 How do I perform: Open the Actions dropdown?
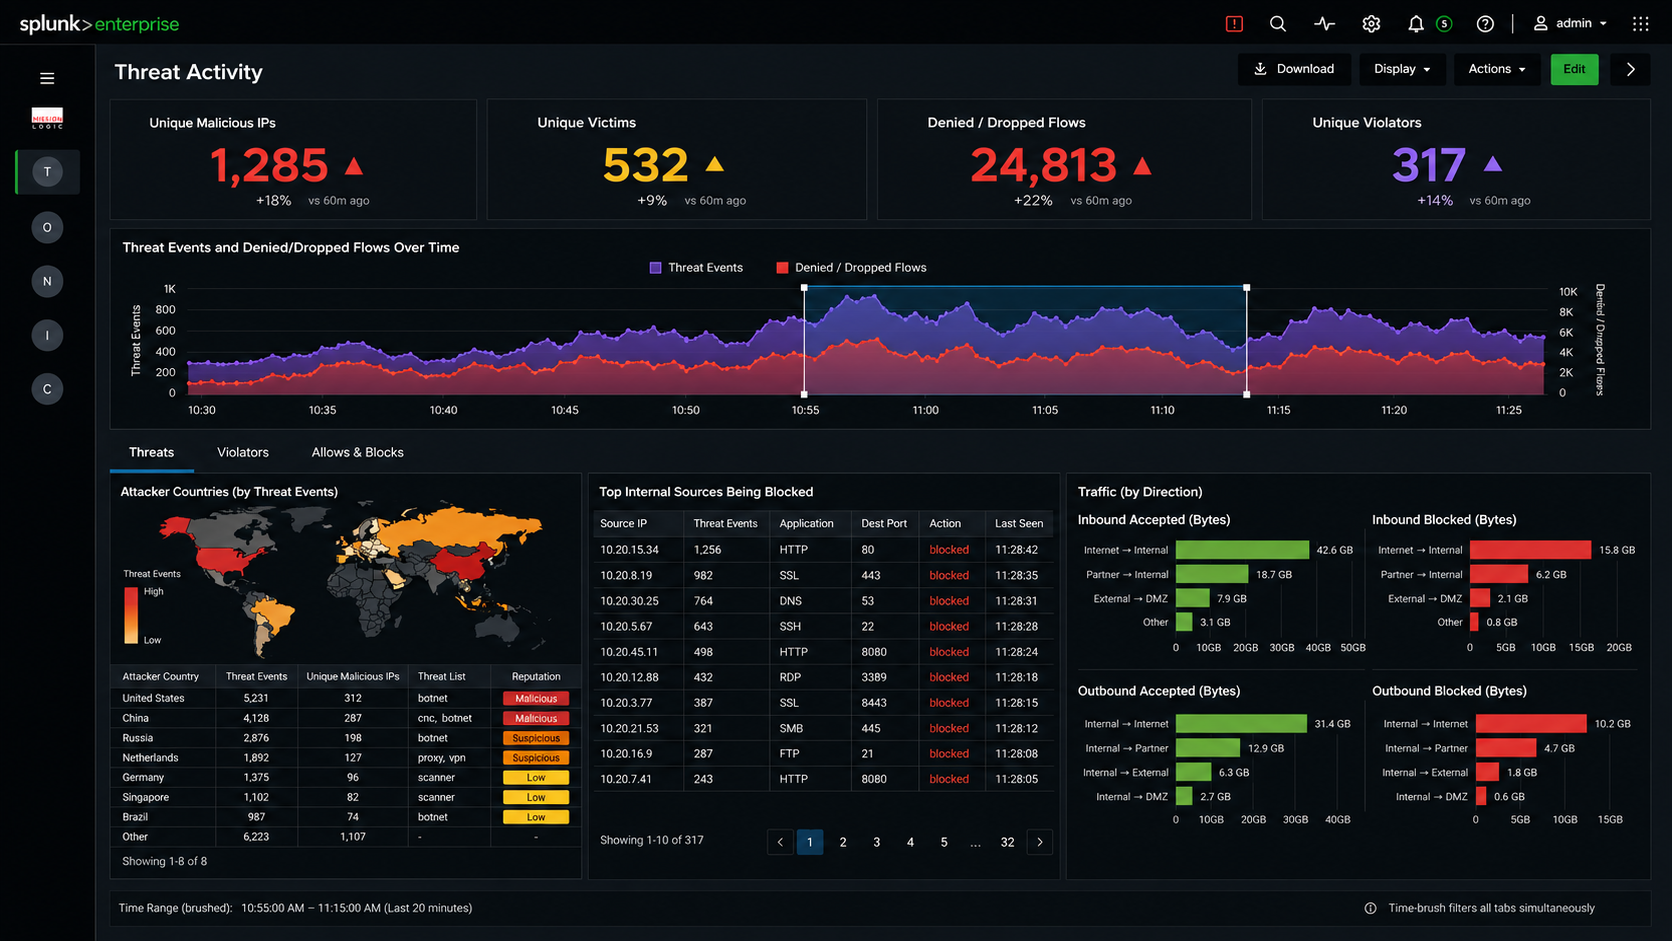(x=1497, y=69)
